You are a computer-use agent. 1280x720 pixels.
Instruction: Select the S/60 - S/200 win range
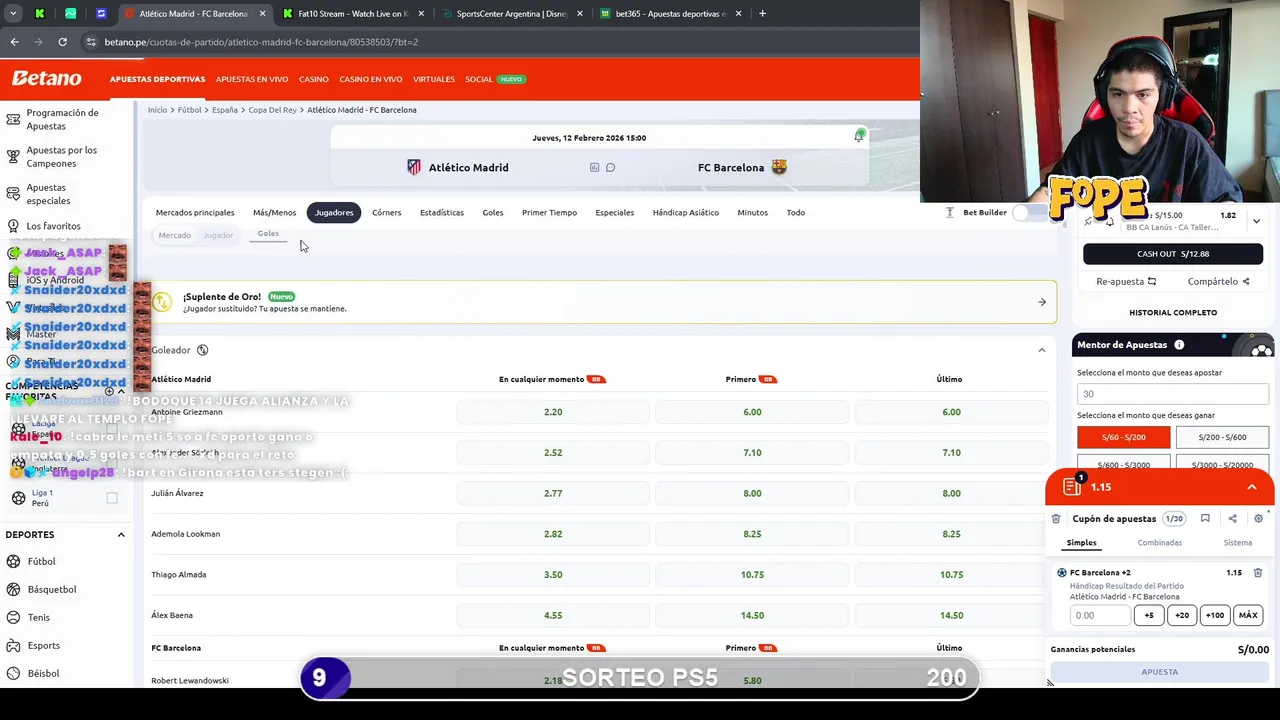[x=1123, y=437]
